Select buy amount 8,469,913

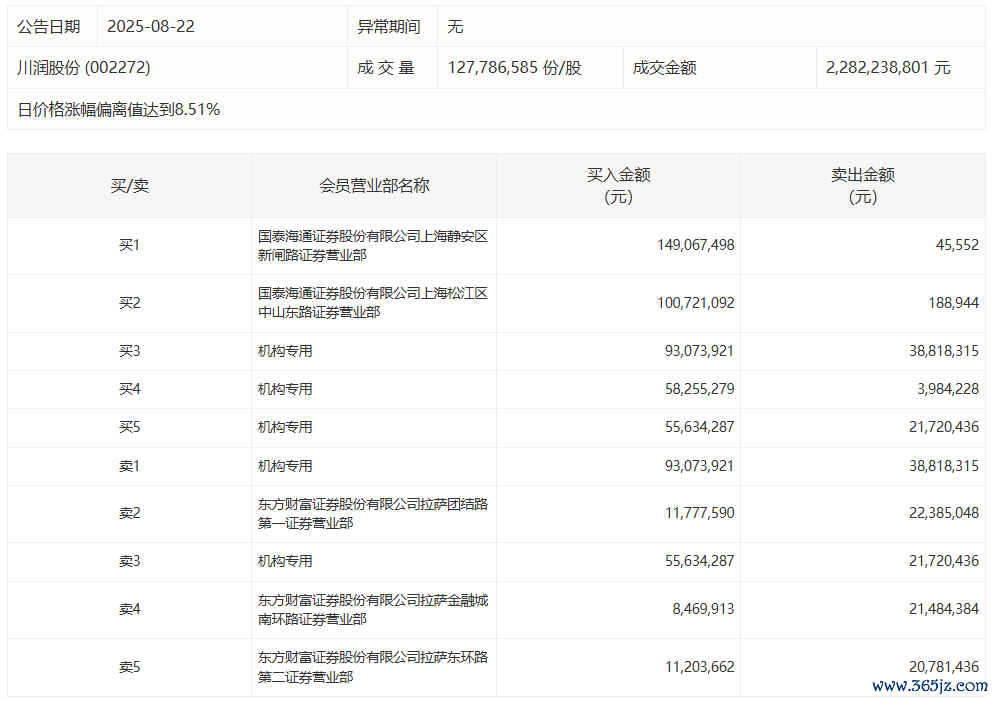703,609
